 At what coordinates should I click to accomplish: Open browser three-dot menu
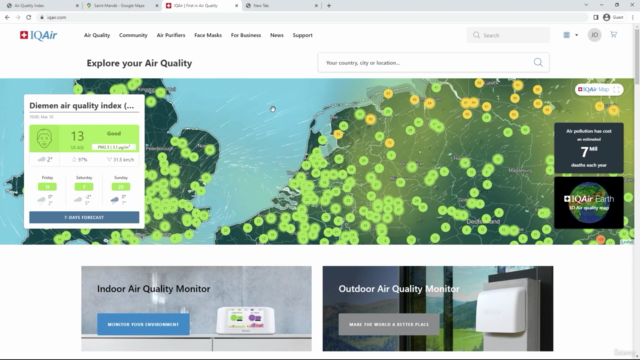pyautogui.click(x=633, y=17)
